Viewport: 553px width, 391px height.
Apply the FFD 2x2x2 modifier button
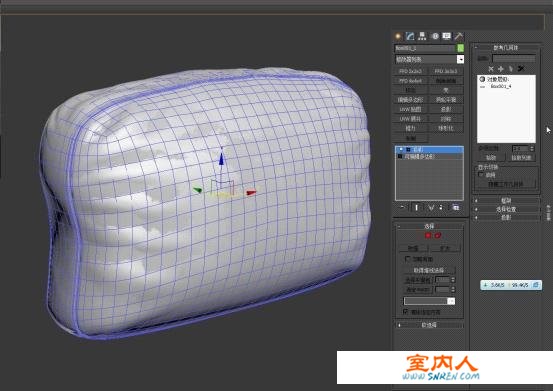click(x=410, y=71)
